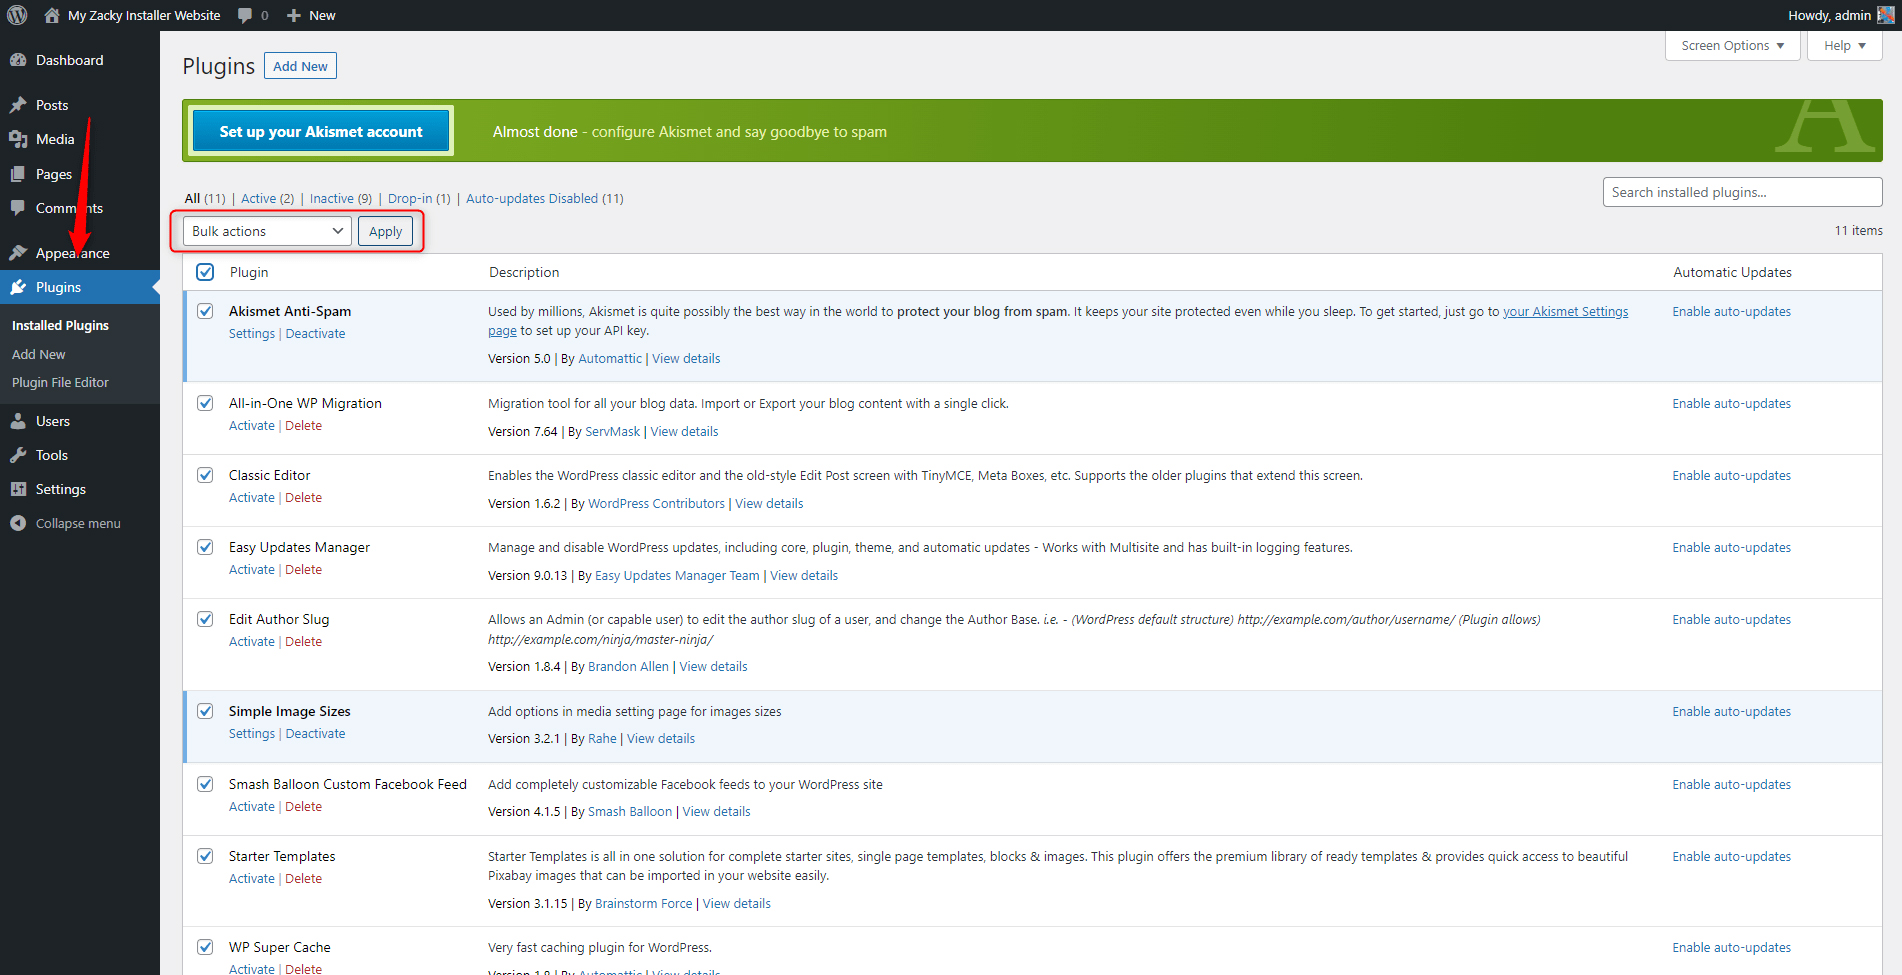Open the Bulk actions dropdown

(267, 231)
